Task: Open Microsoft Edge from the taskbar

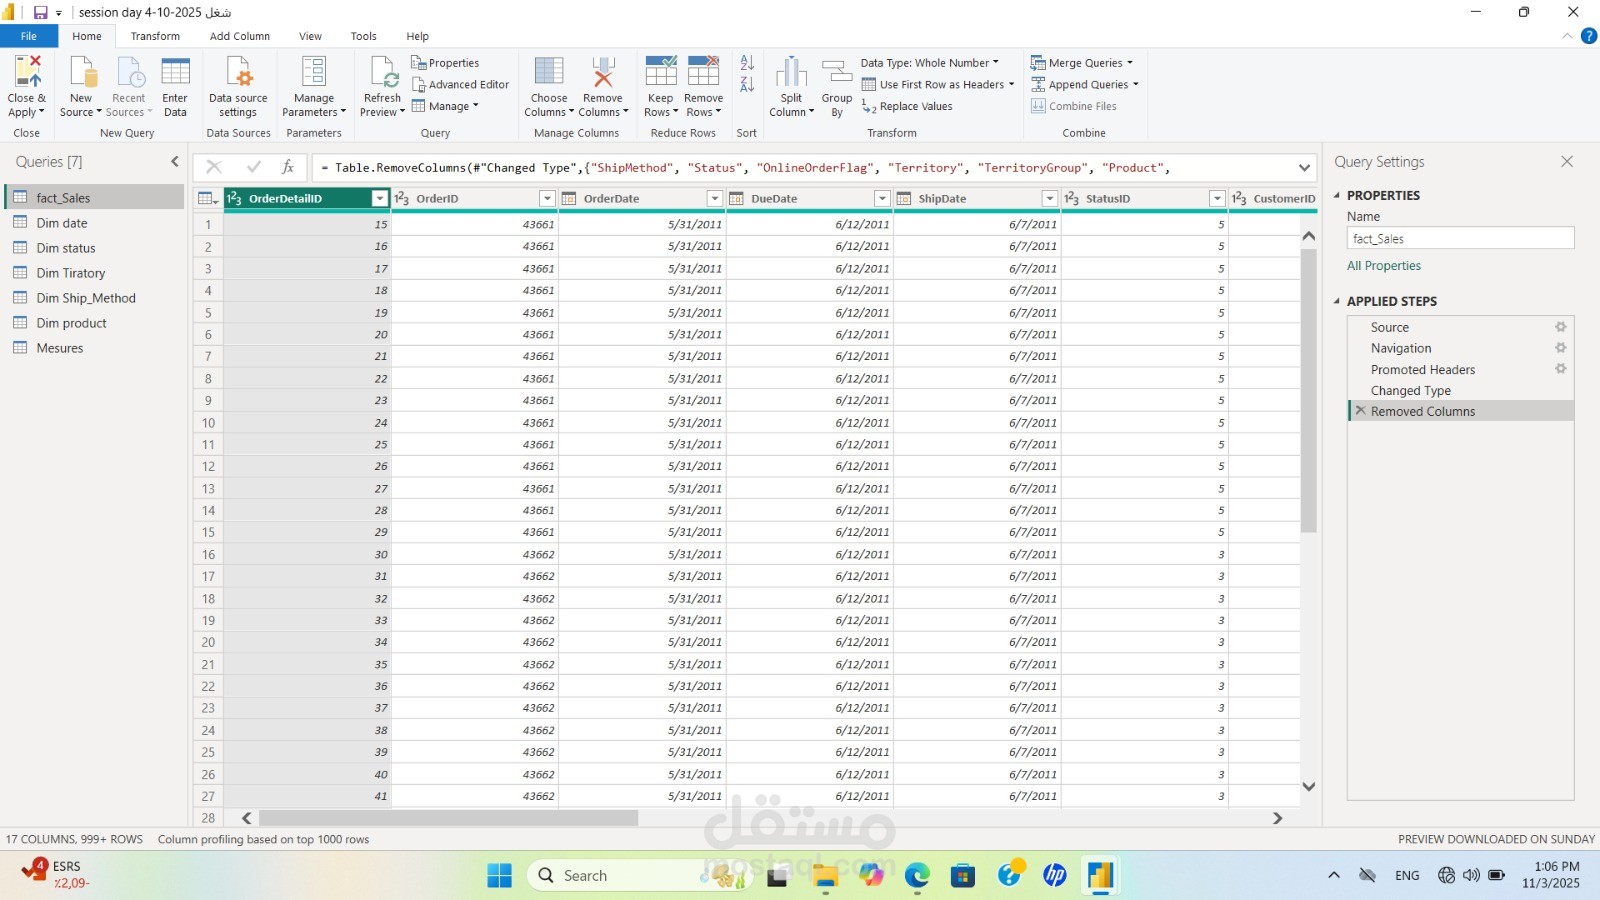Action: [x=917, y=876]
